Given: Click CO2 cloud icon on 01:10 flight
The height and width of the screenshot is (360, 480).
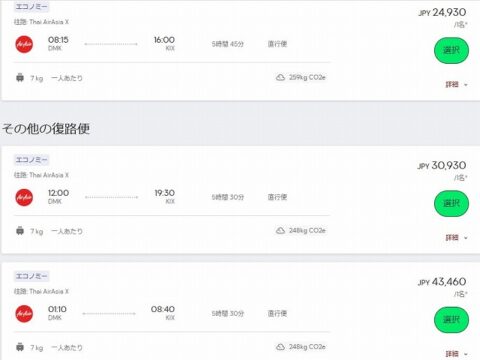Looking at the screenshot, I should tap(280, 347).
